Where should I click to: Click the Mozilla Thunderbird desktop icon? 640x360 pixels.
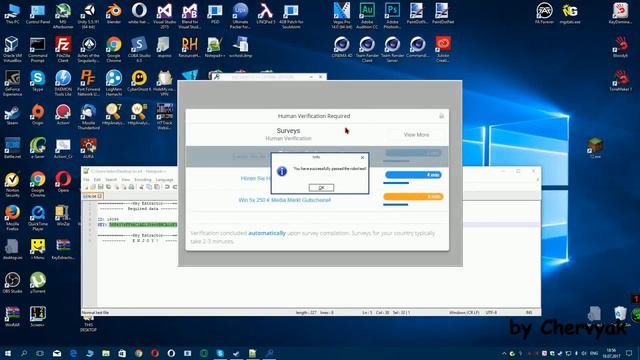tap(89, 117)
